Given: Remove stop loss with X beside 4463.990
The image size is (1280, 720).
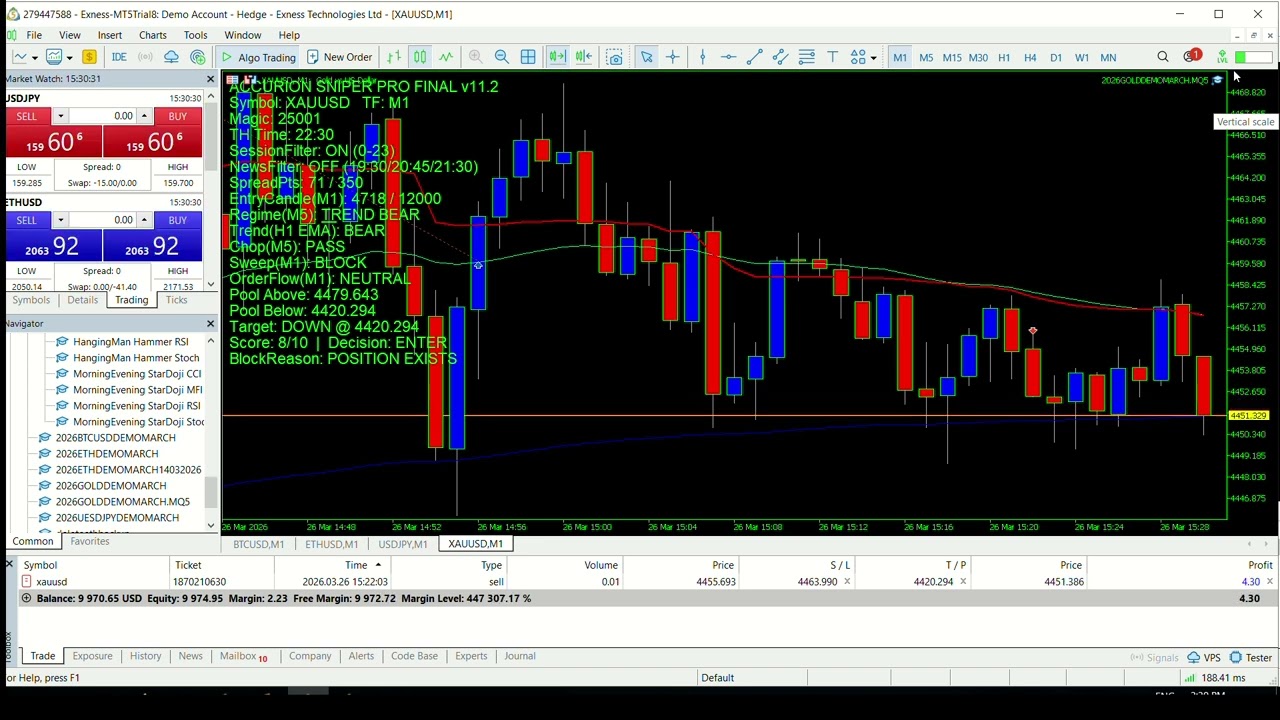Looking at the screenshot, I should coord(847,582).
